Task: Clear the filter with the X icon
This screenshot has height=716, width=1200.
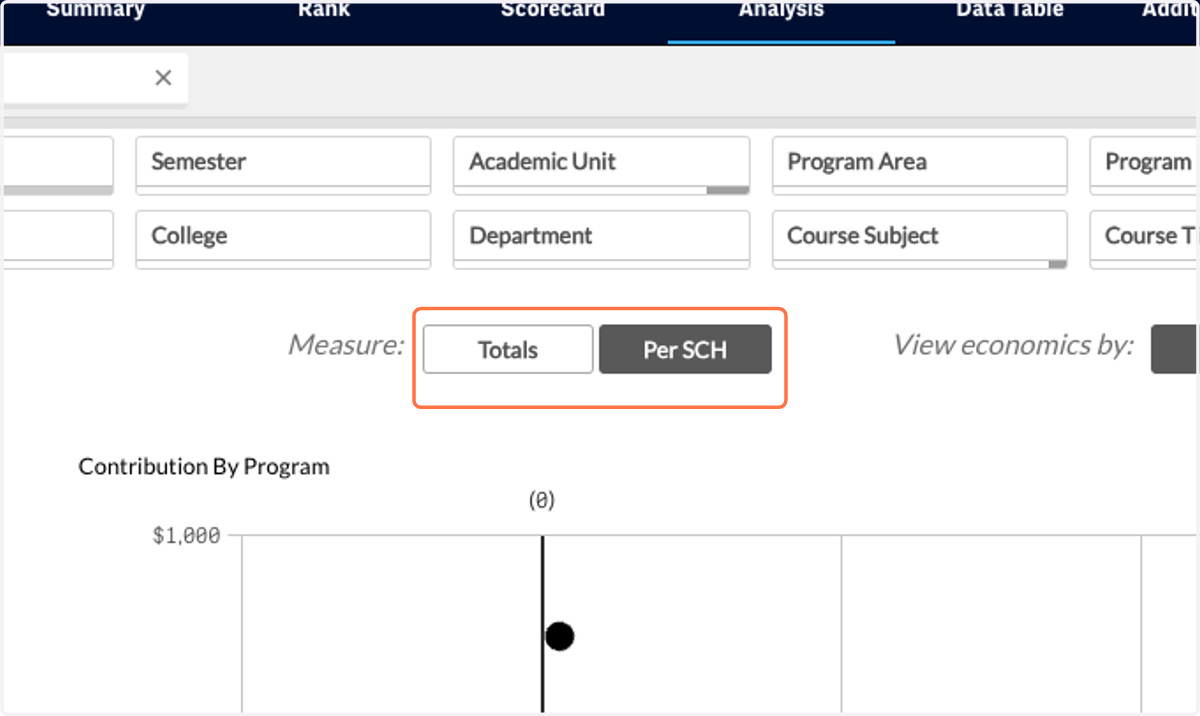Action: [x=164, y=78]
